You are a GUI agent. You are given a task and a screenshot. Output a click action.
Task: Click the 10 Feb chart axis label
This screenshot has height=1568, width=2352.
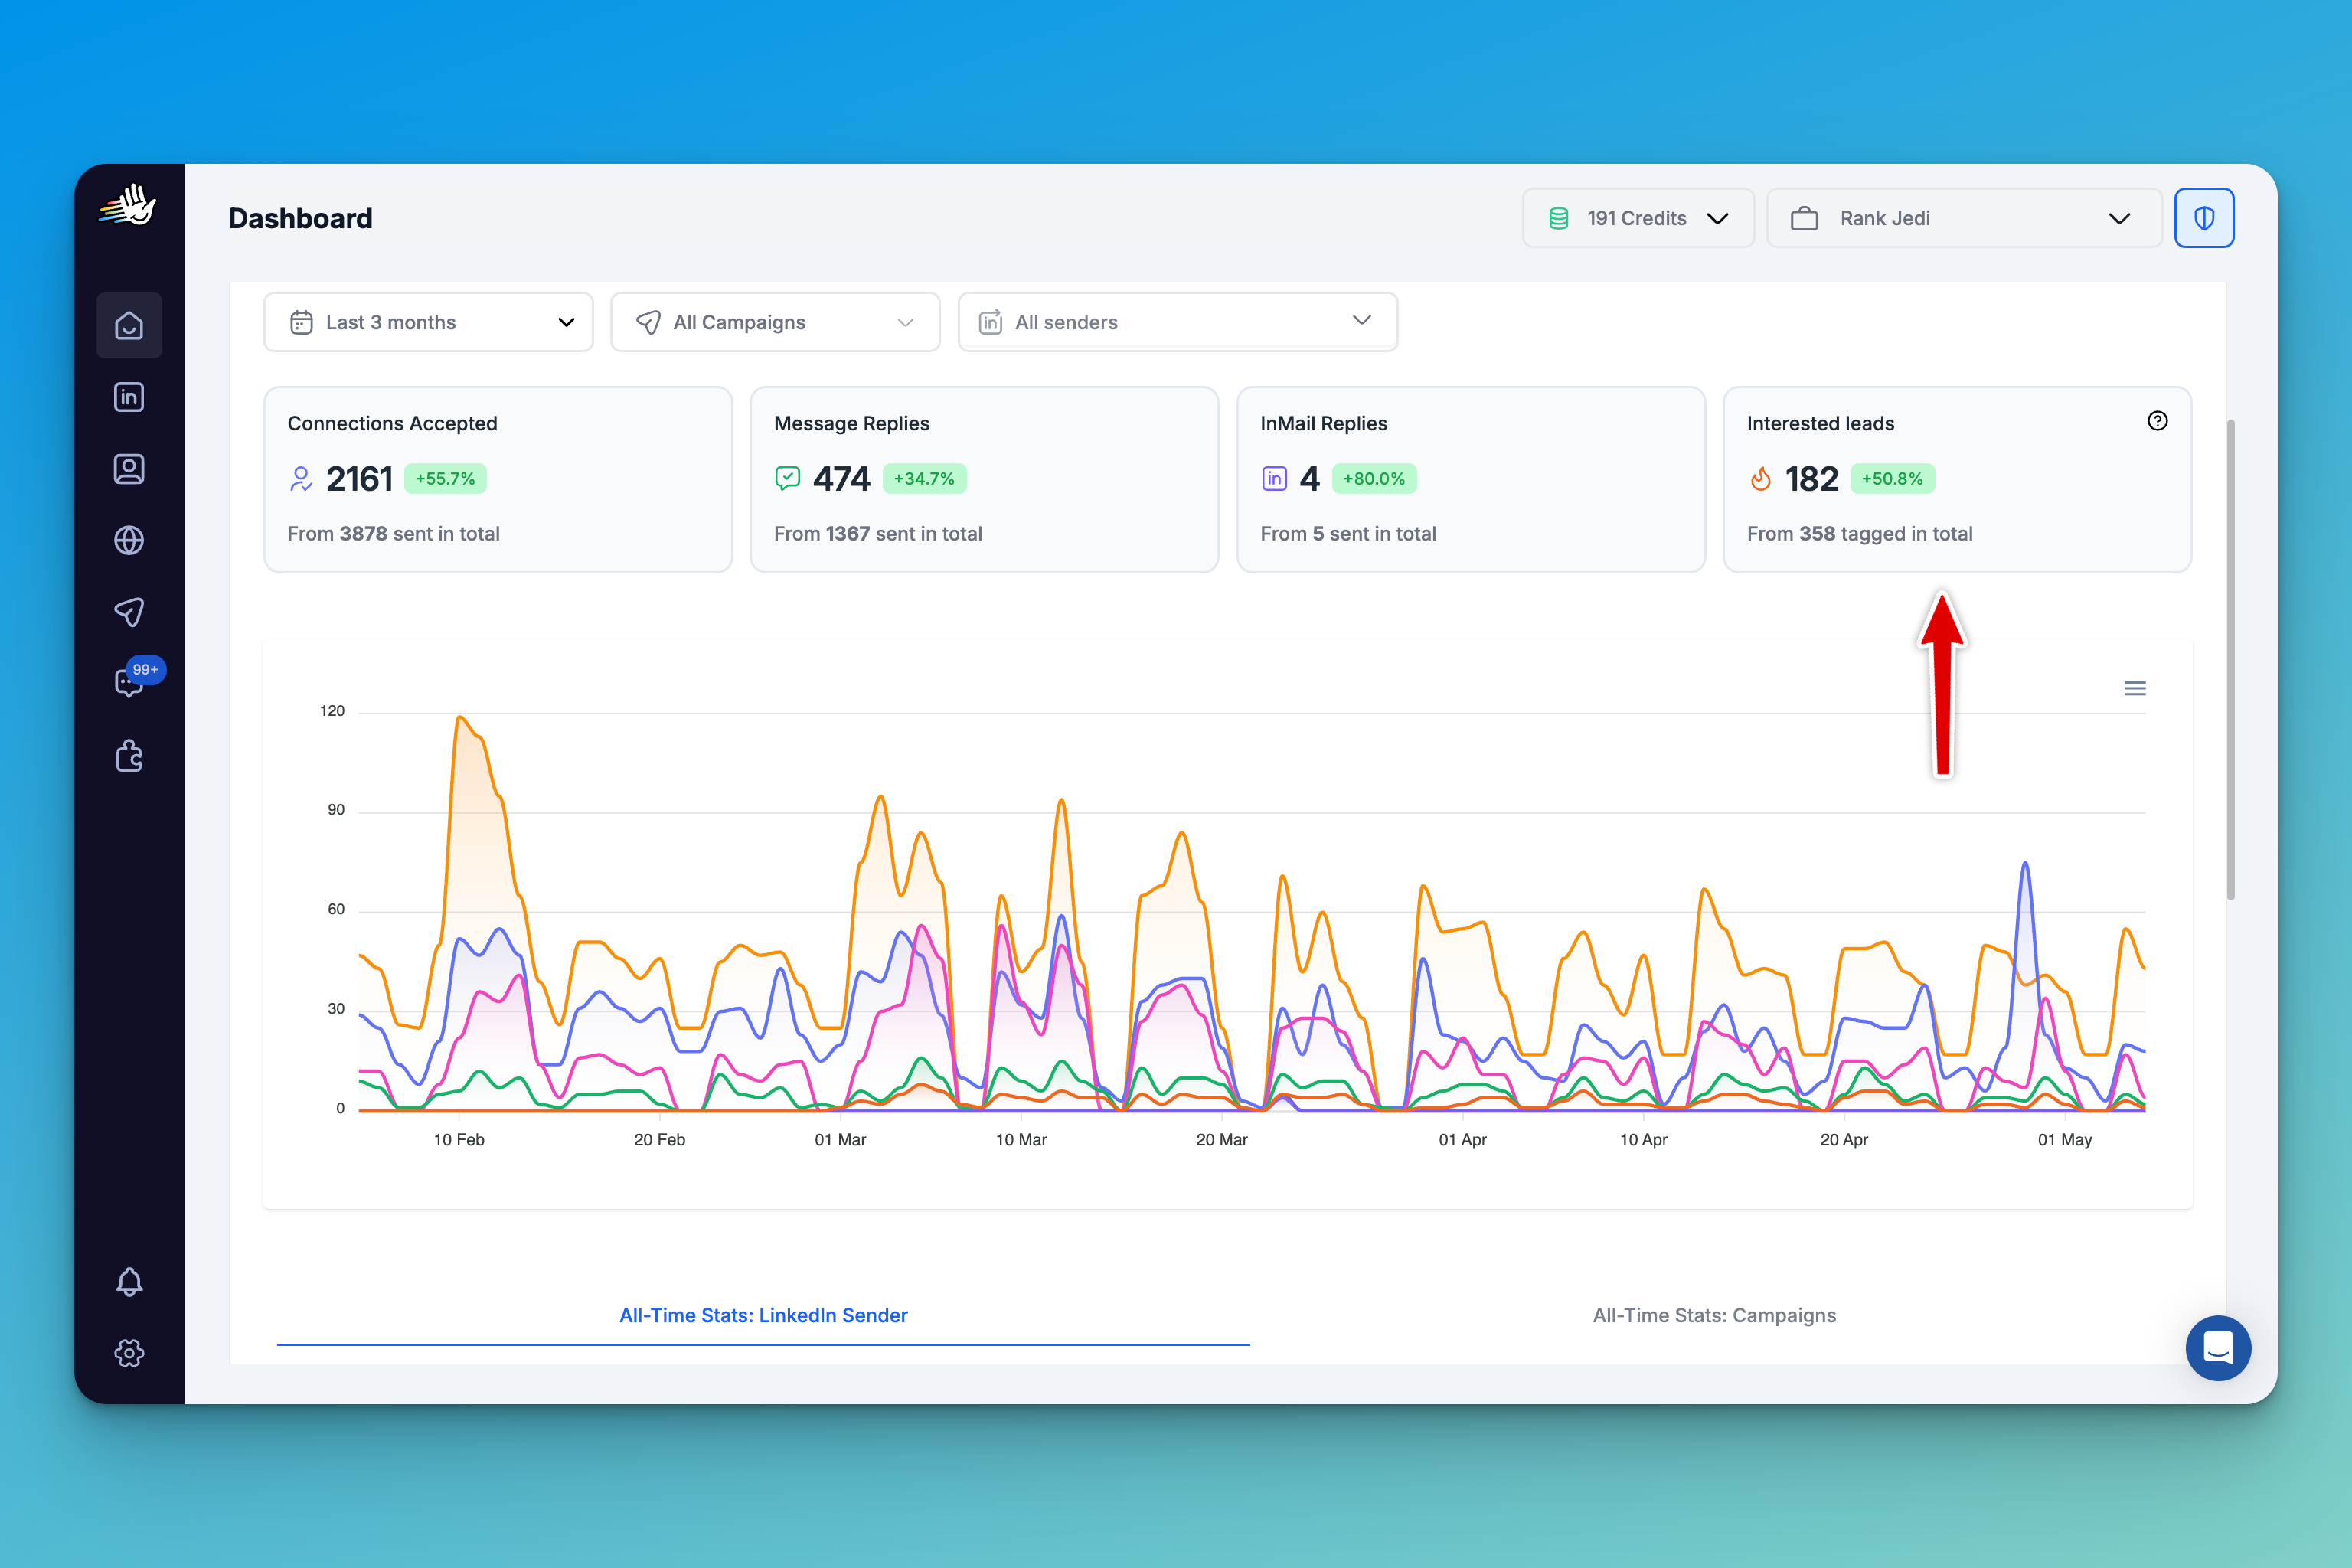[x=459, y=1140]
